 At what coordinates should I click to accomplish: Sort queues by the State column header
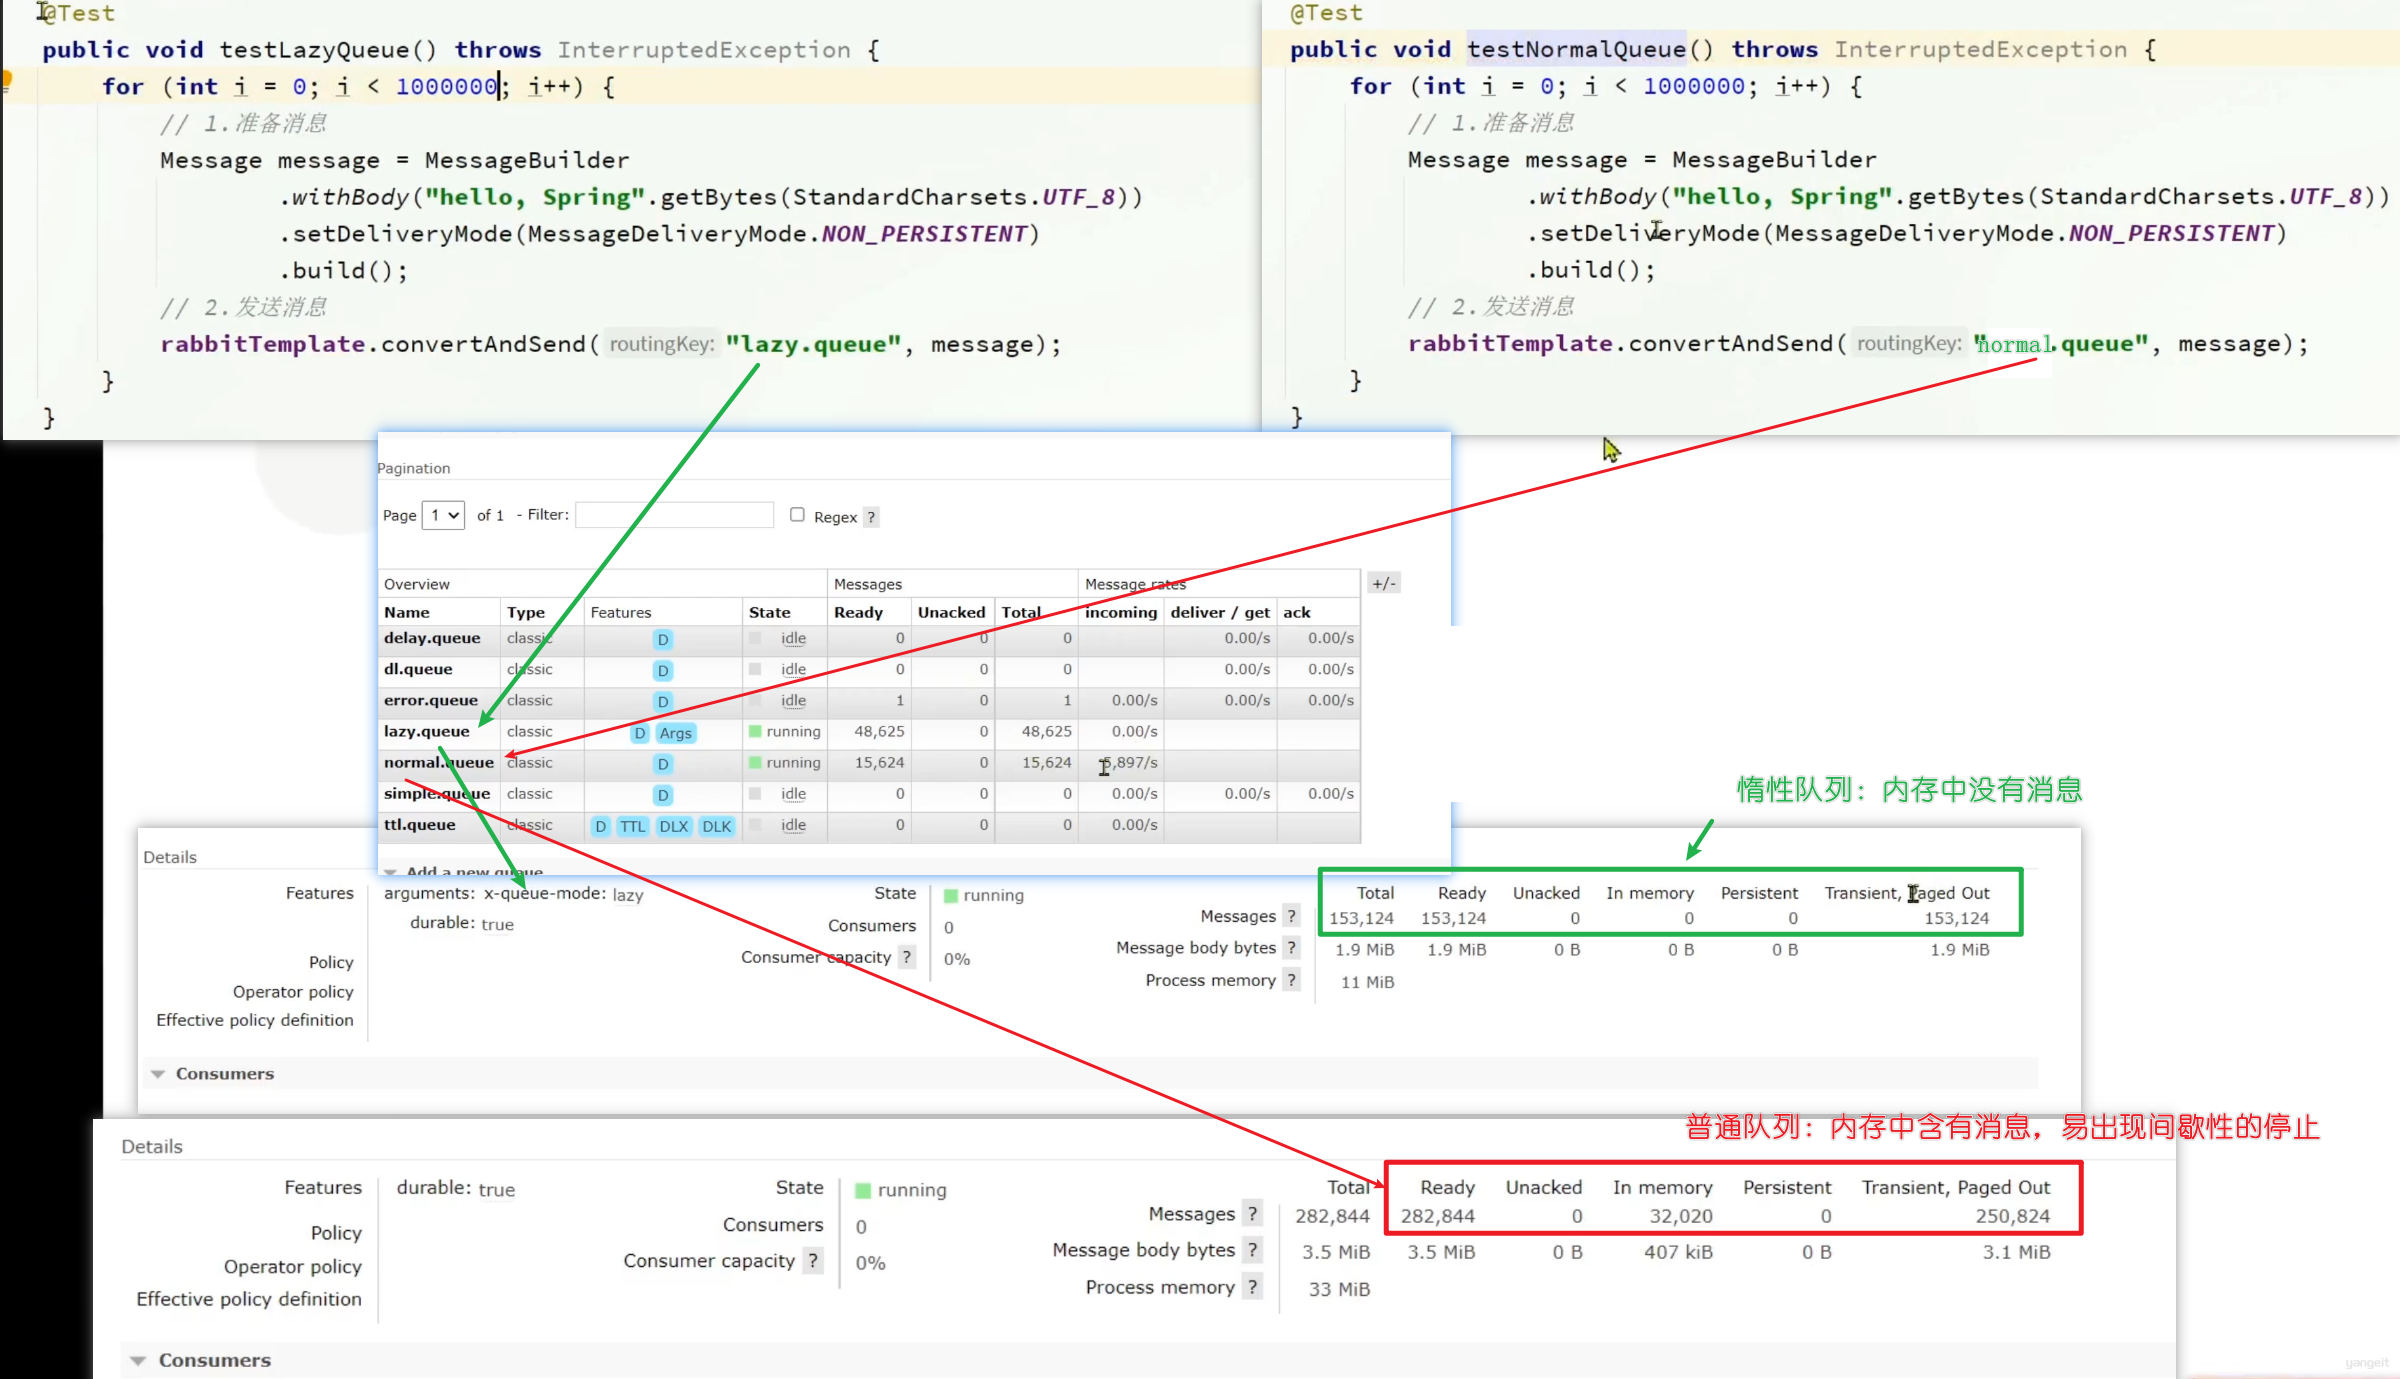click(x=770, y=612)
